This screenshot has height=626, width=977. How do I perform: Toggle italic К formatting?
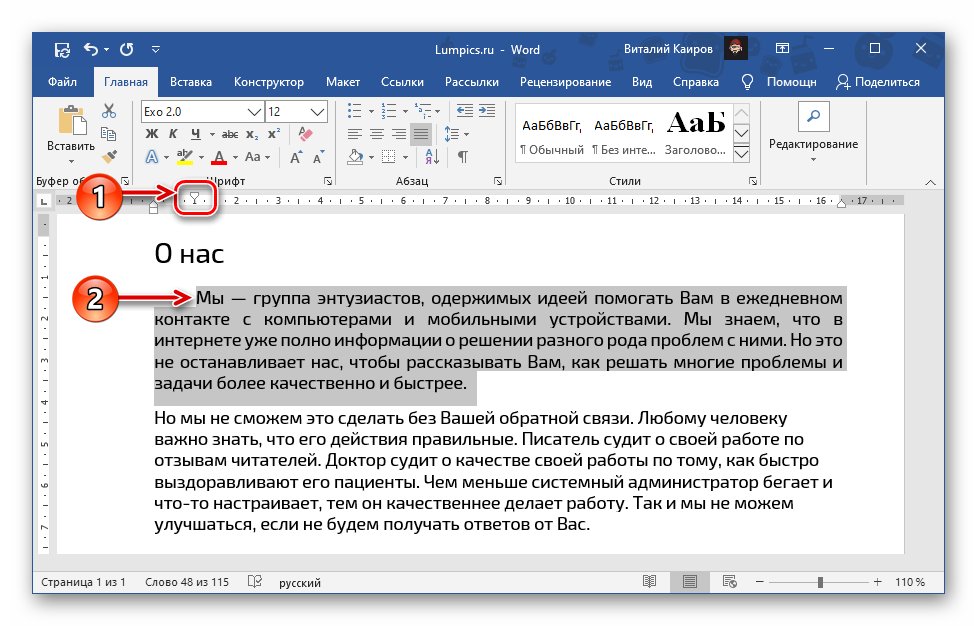174,133
